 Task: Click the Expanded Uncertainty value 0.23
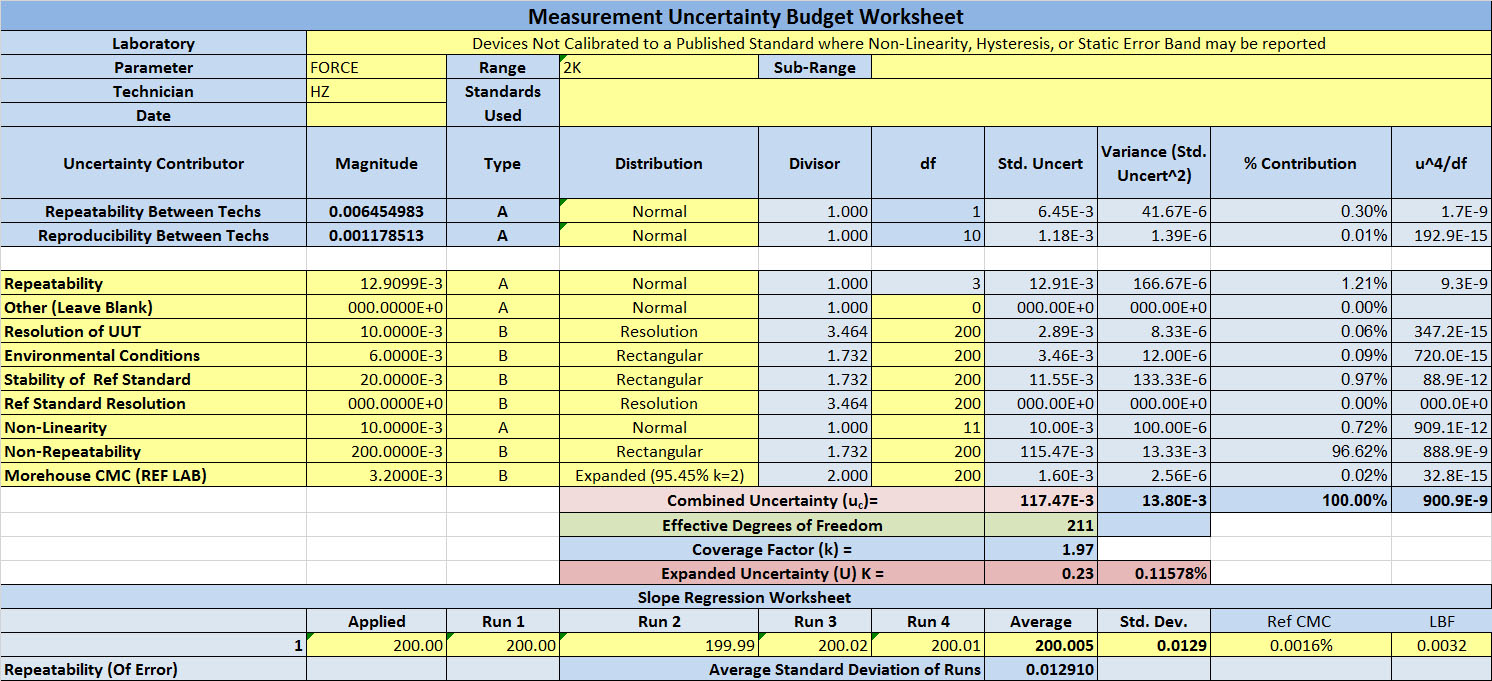1041,573
